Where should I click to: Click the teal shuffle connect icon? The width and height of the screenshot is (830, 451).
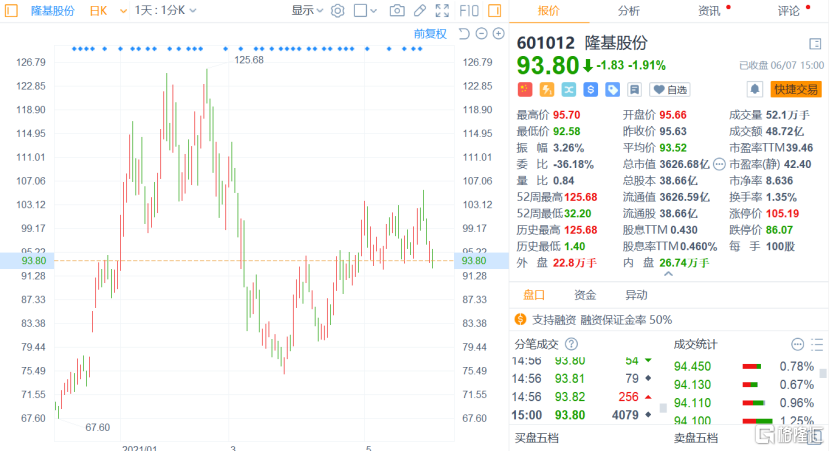pos(569,89)
